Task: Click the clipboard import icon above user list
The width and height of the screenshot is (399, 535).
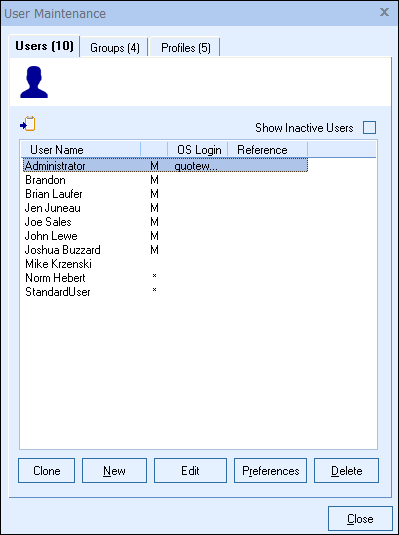Action: point(28,124)
